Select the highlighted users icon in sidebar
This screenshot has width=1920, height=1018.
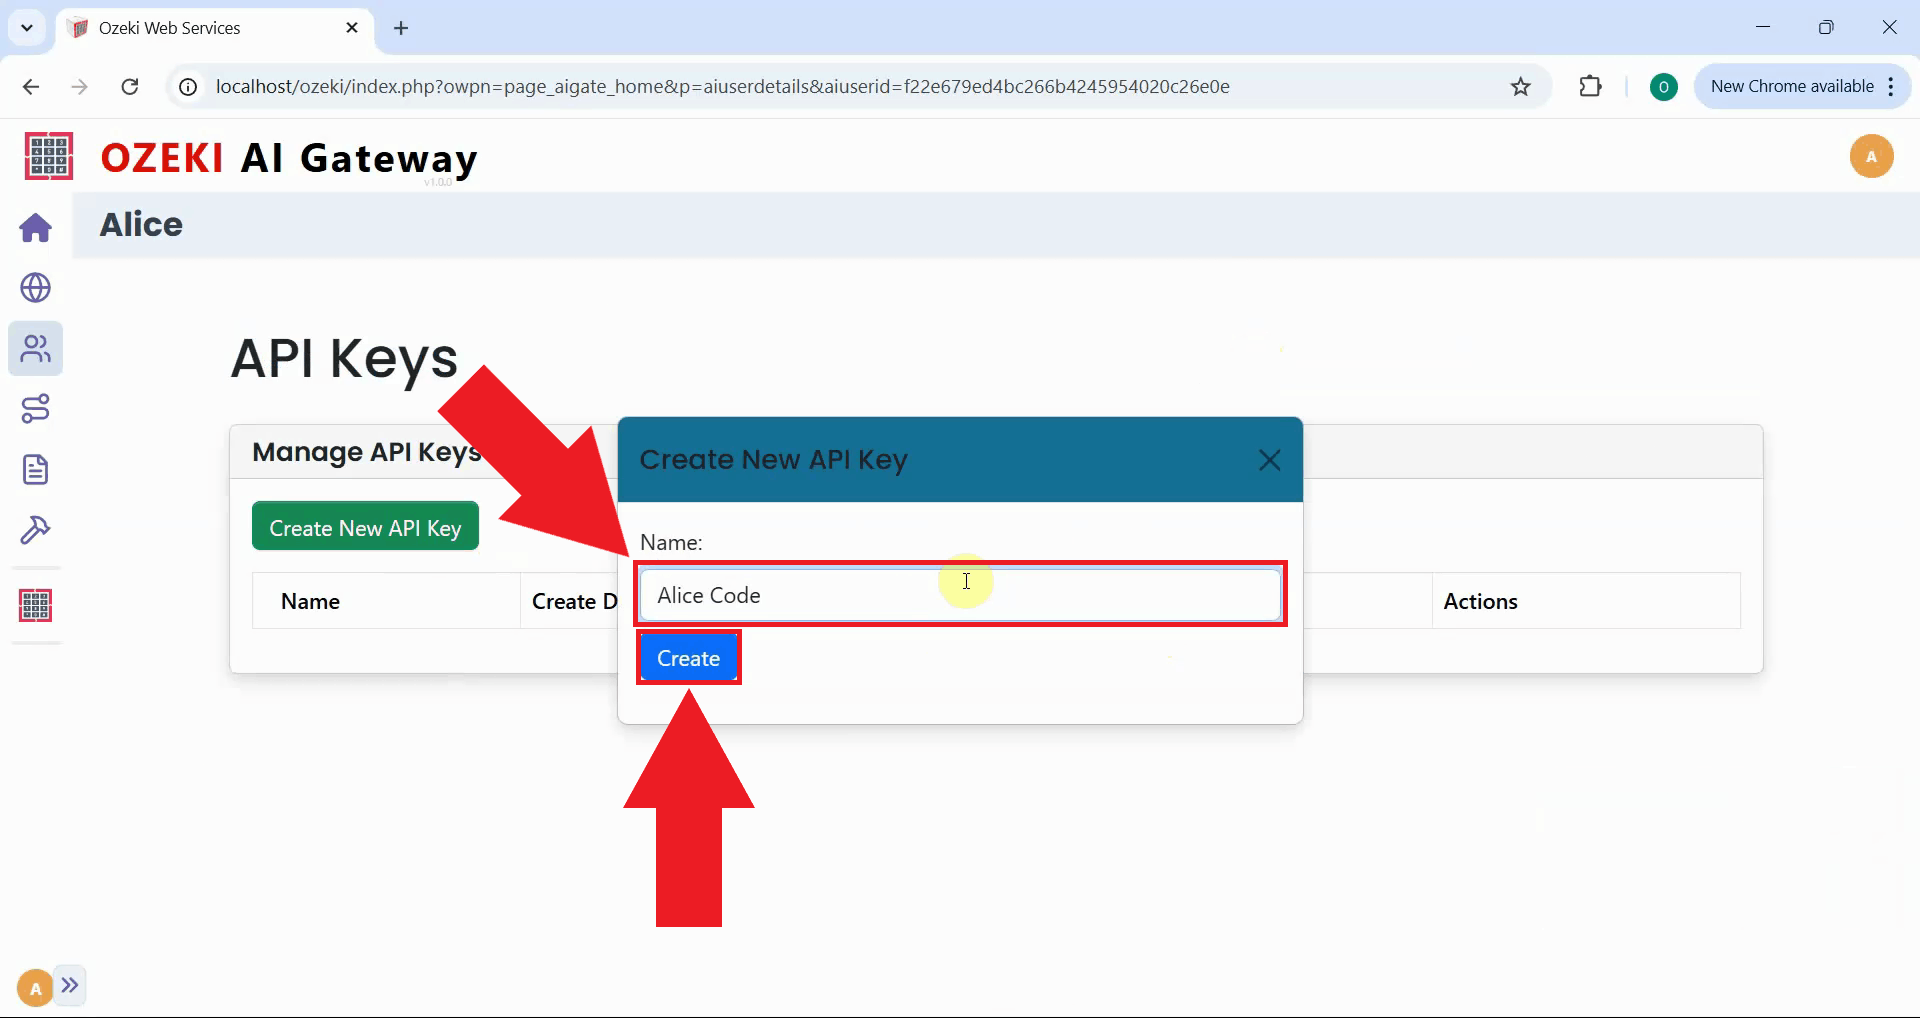click(35, 349)
